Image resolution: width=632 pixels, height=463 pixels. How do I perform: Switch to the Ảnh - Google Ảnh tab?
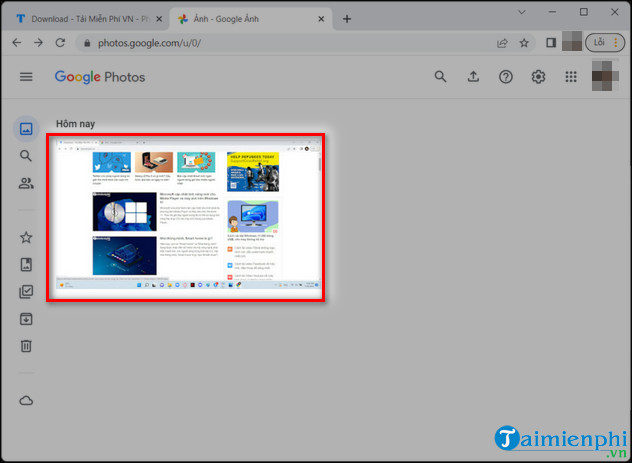click(250, 19)
